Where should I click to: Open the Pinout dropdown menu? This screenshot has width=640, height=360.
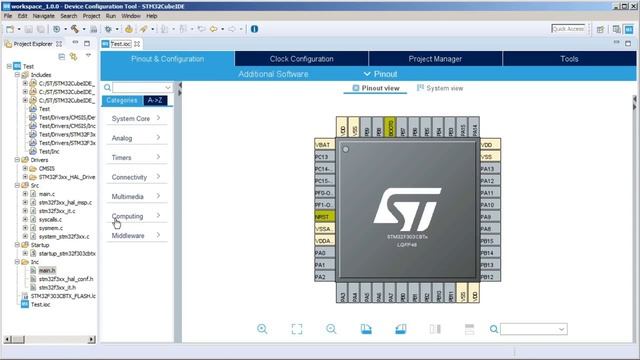(380, 74)
